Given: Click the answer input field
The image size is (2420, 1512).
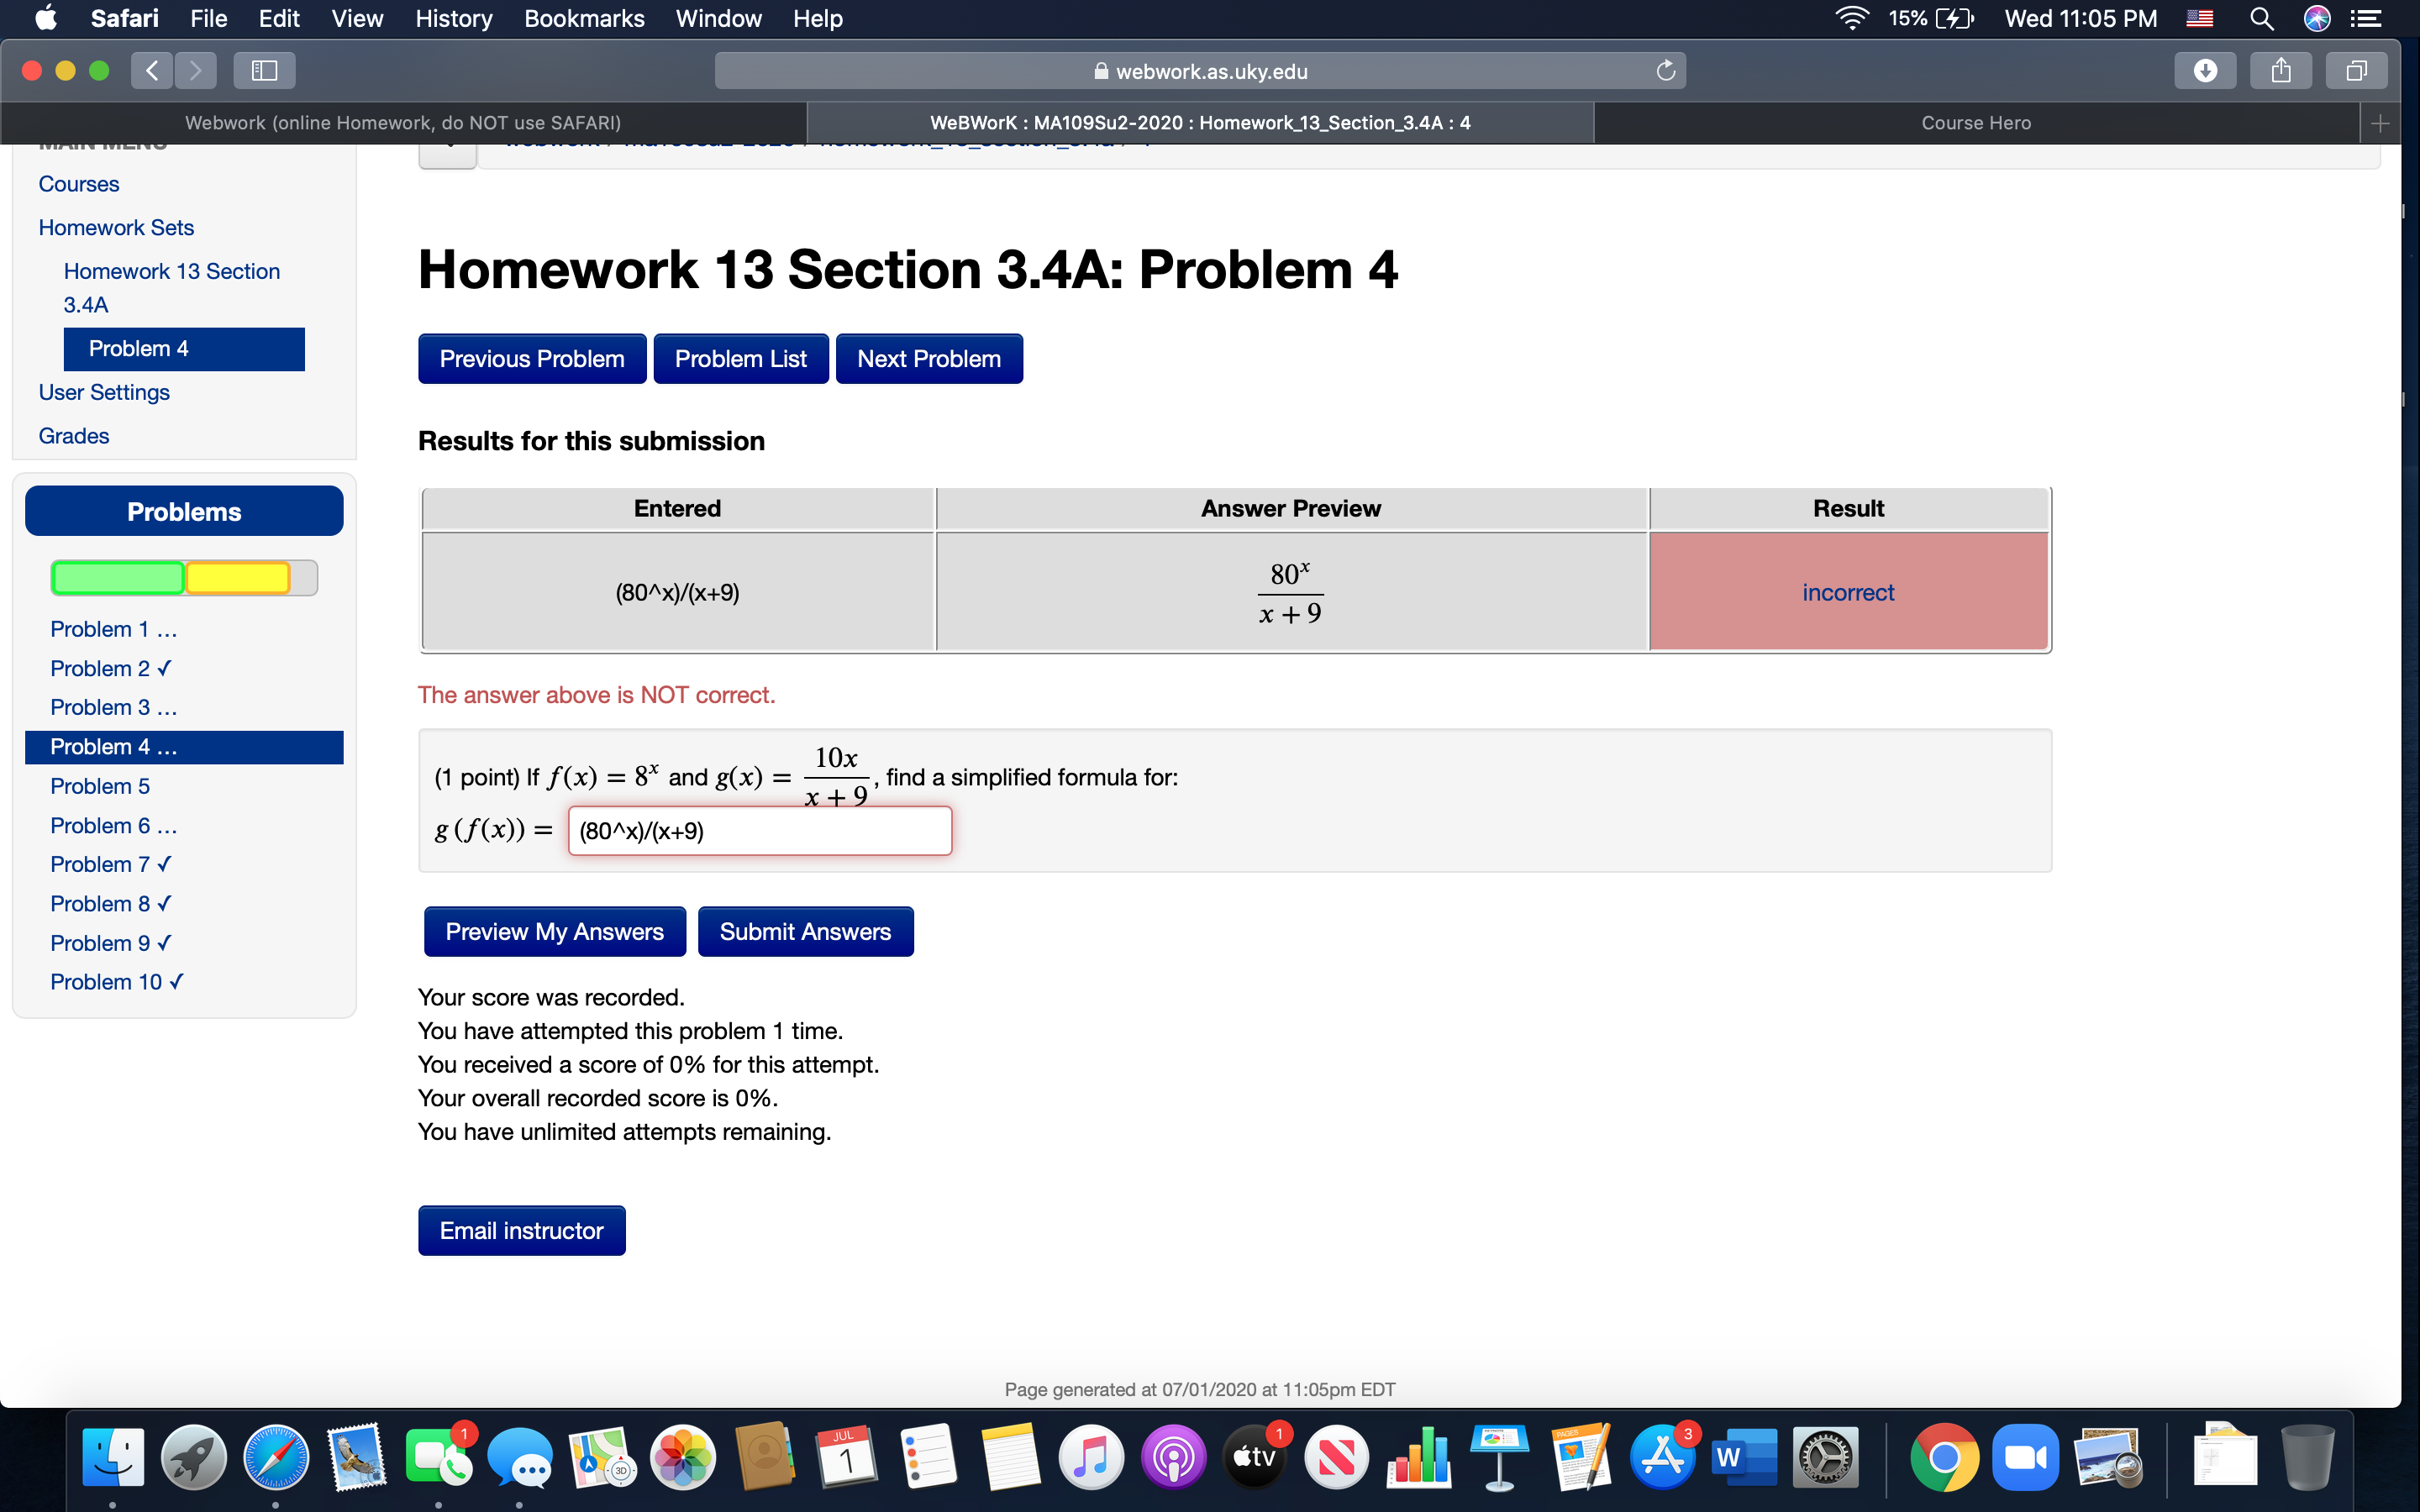Looking at the screenshot, I should 758,831.
